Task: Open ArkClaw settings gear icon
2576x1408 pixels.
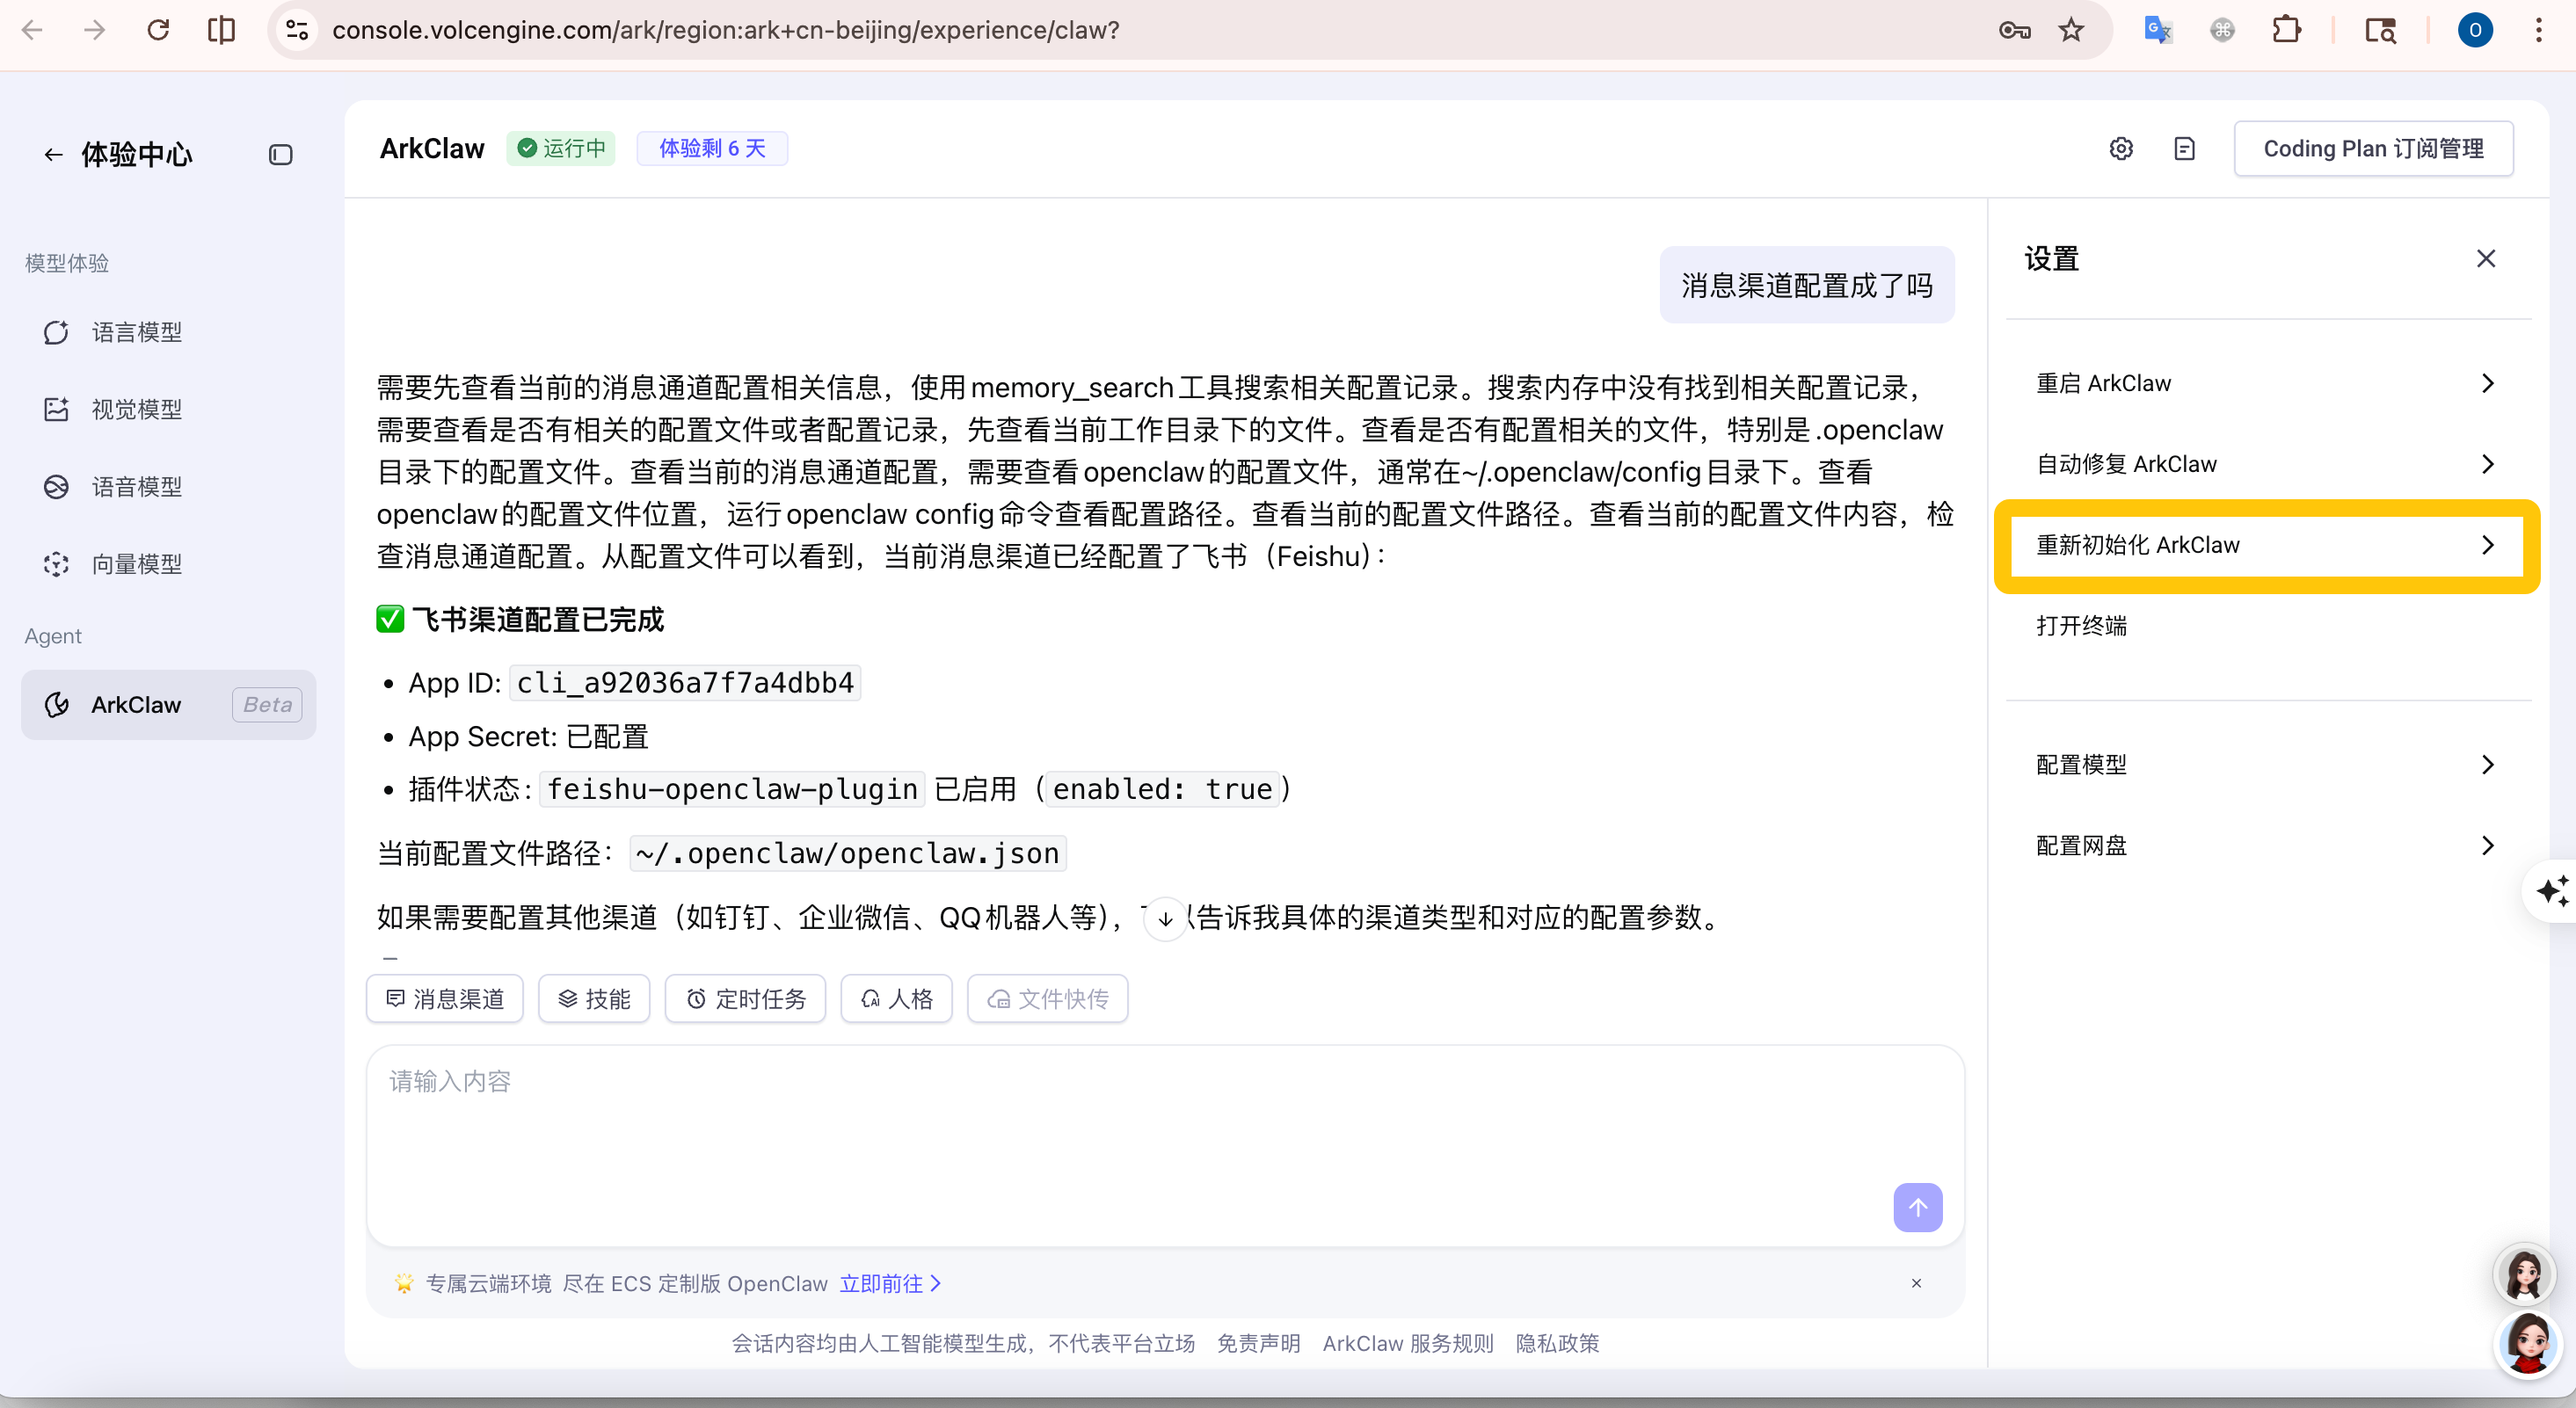Action: pyautogui.click(x=2121, y=148)
